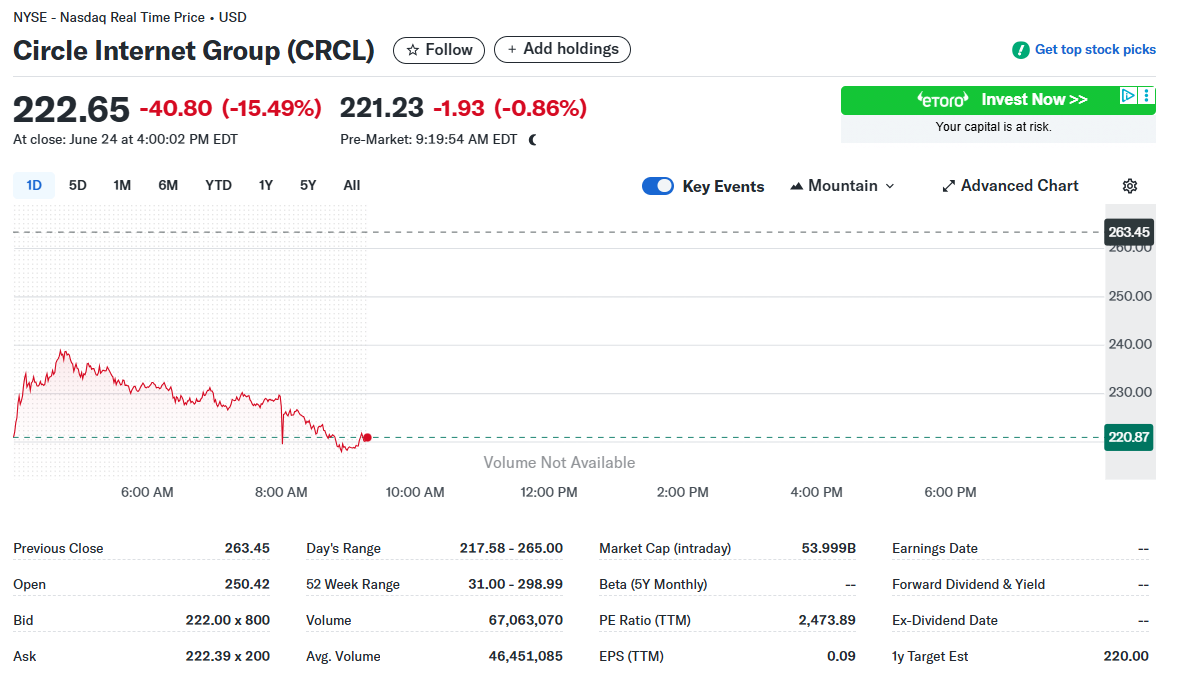Click the pre-market moon icon
Image resolution: width=1179 pixels, height=676 pixels.
pos(533,140)
